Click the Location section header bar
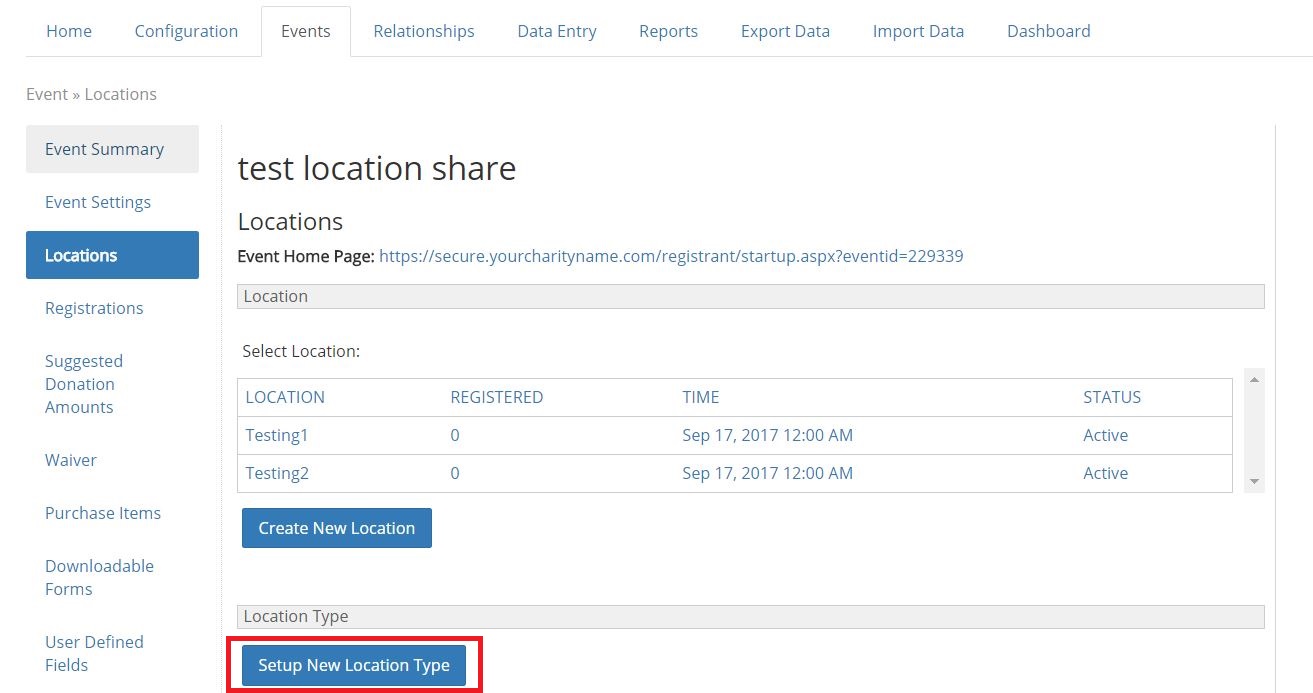Image resolution: width=1313 pixels, height=693 pixels. (751, 296)
